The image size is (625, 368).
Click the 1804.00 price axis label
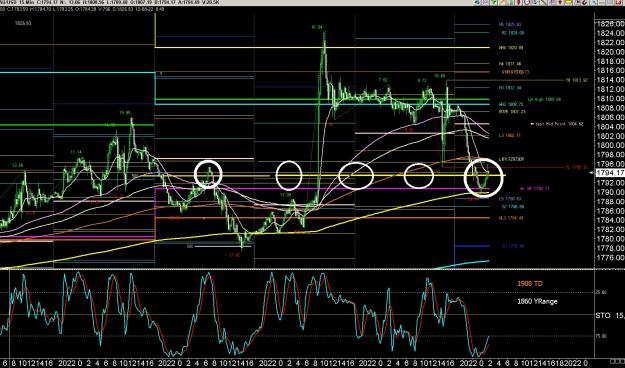(x=610, y=127)
